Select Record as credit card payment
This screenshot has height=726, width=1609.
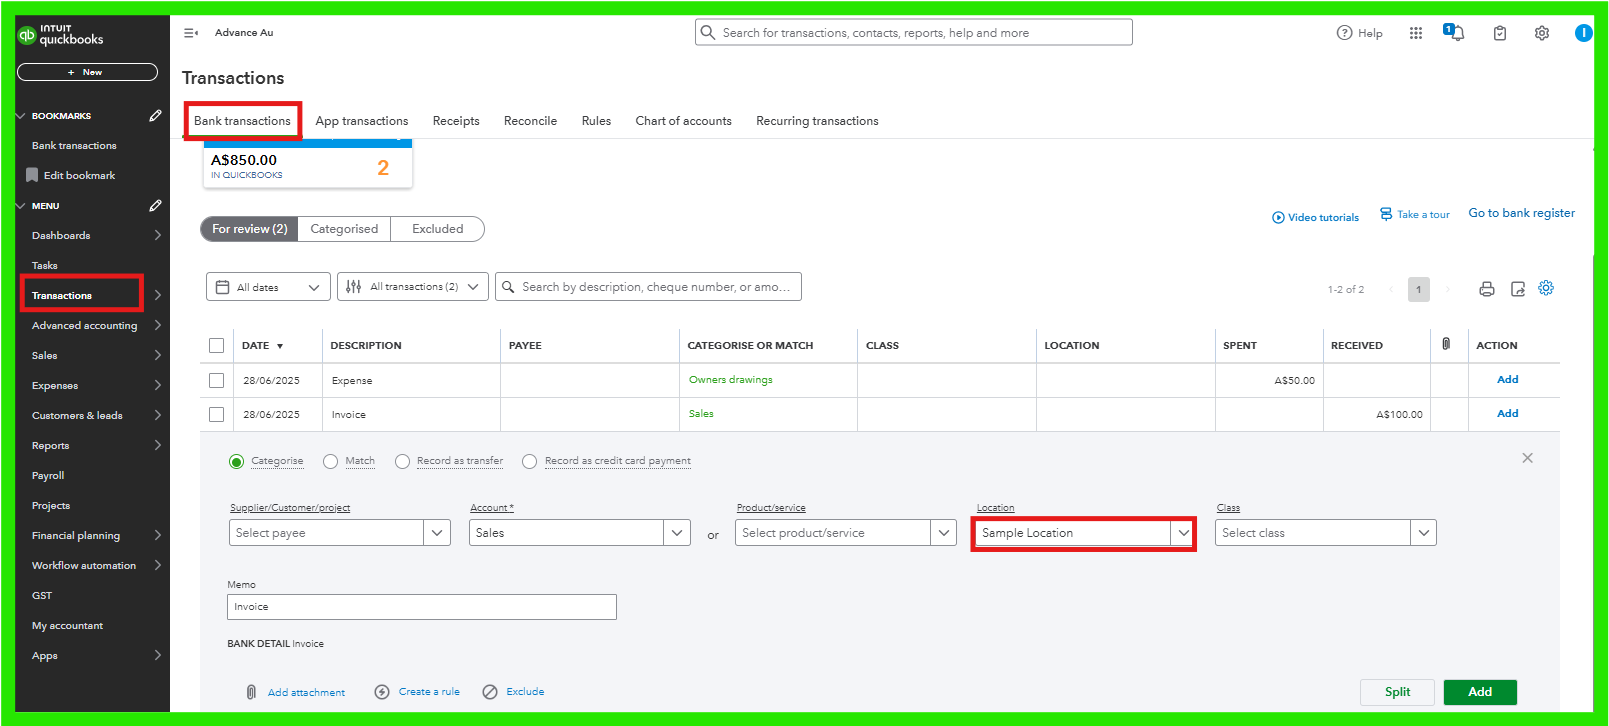tap(530, 462)
